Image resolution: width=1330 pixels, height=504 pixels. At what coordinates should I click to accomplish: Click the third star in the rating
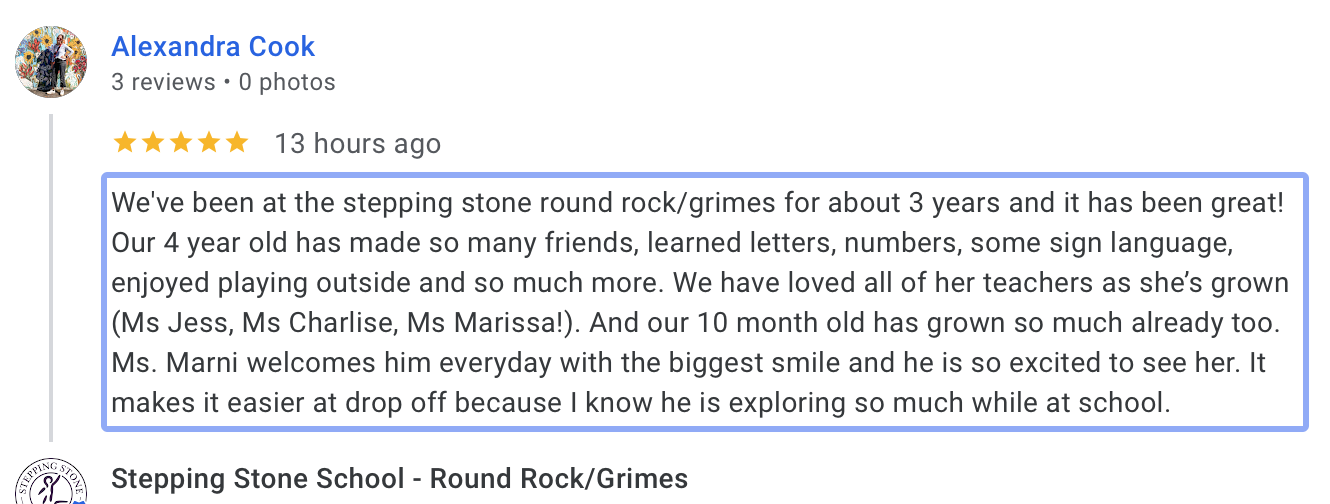[181, 143]
